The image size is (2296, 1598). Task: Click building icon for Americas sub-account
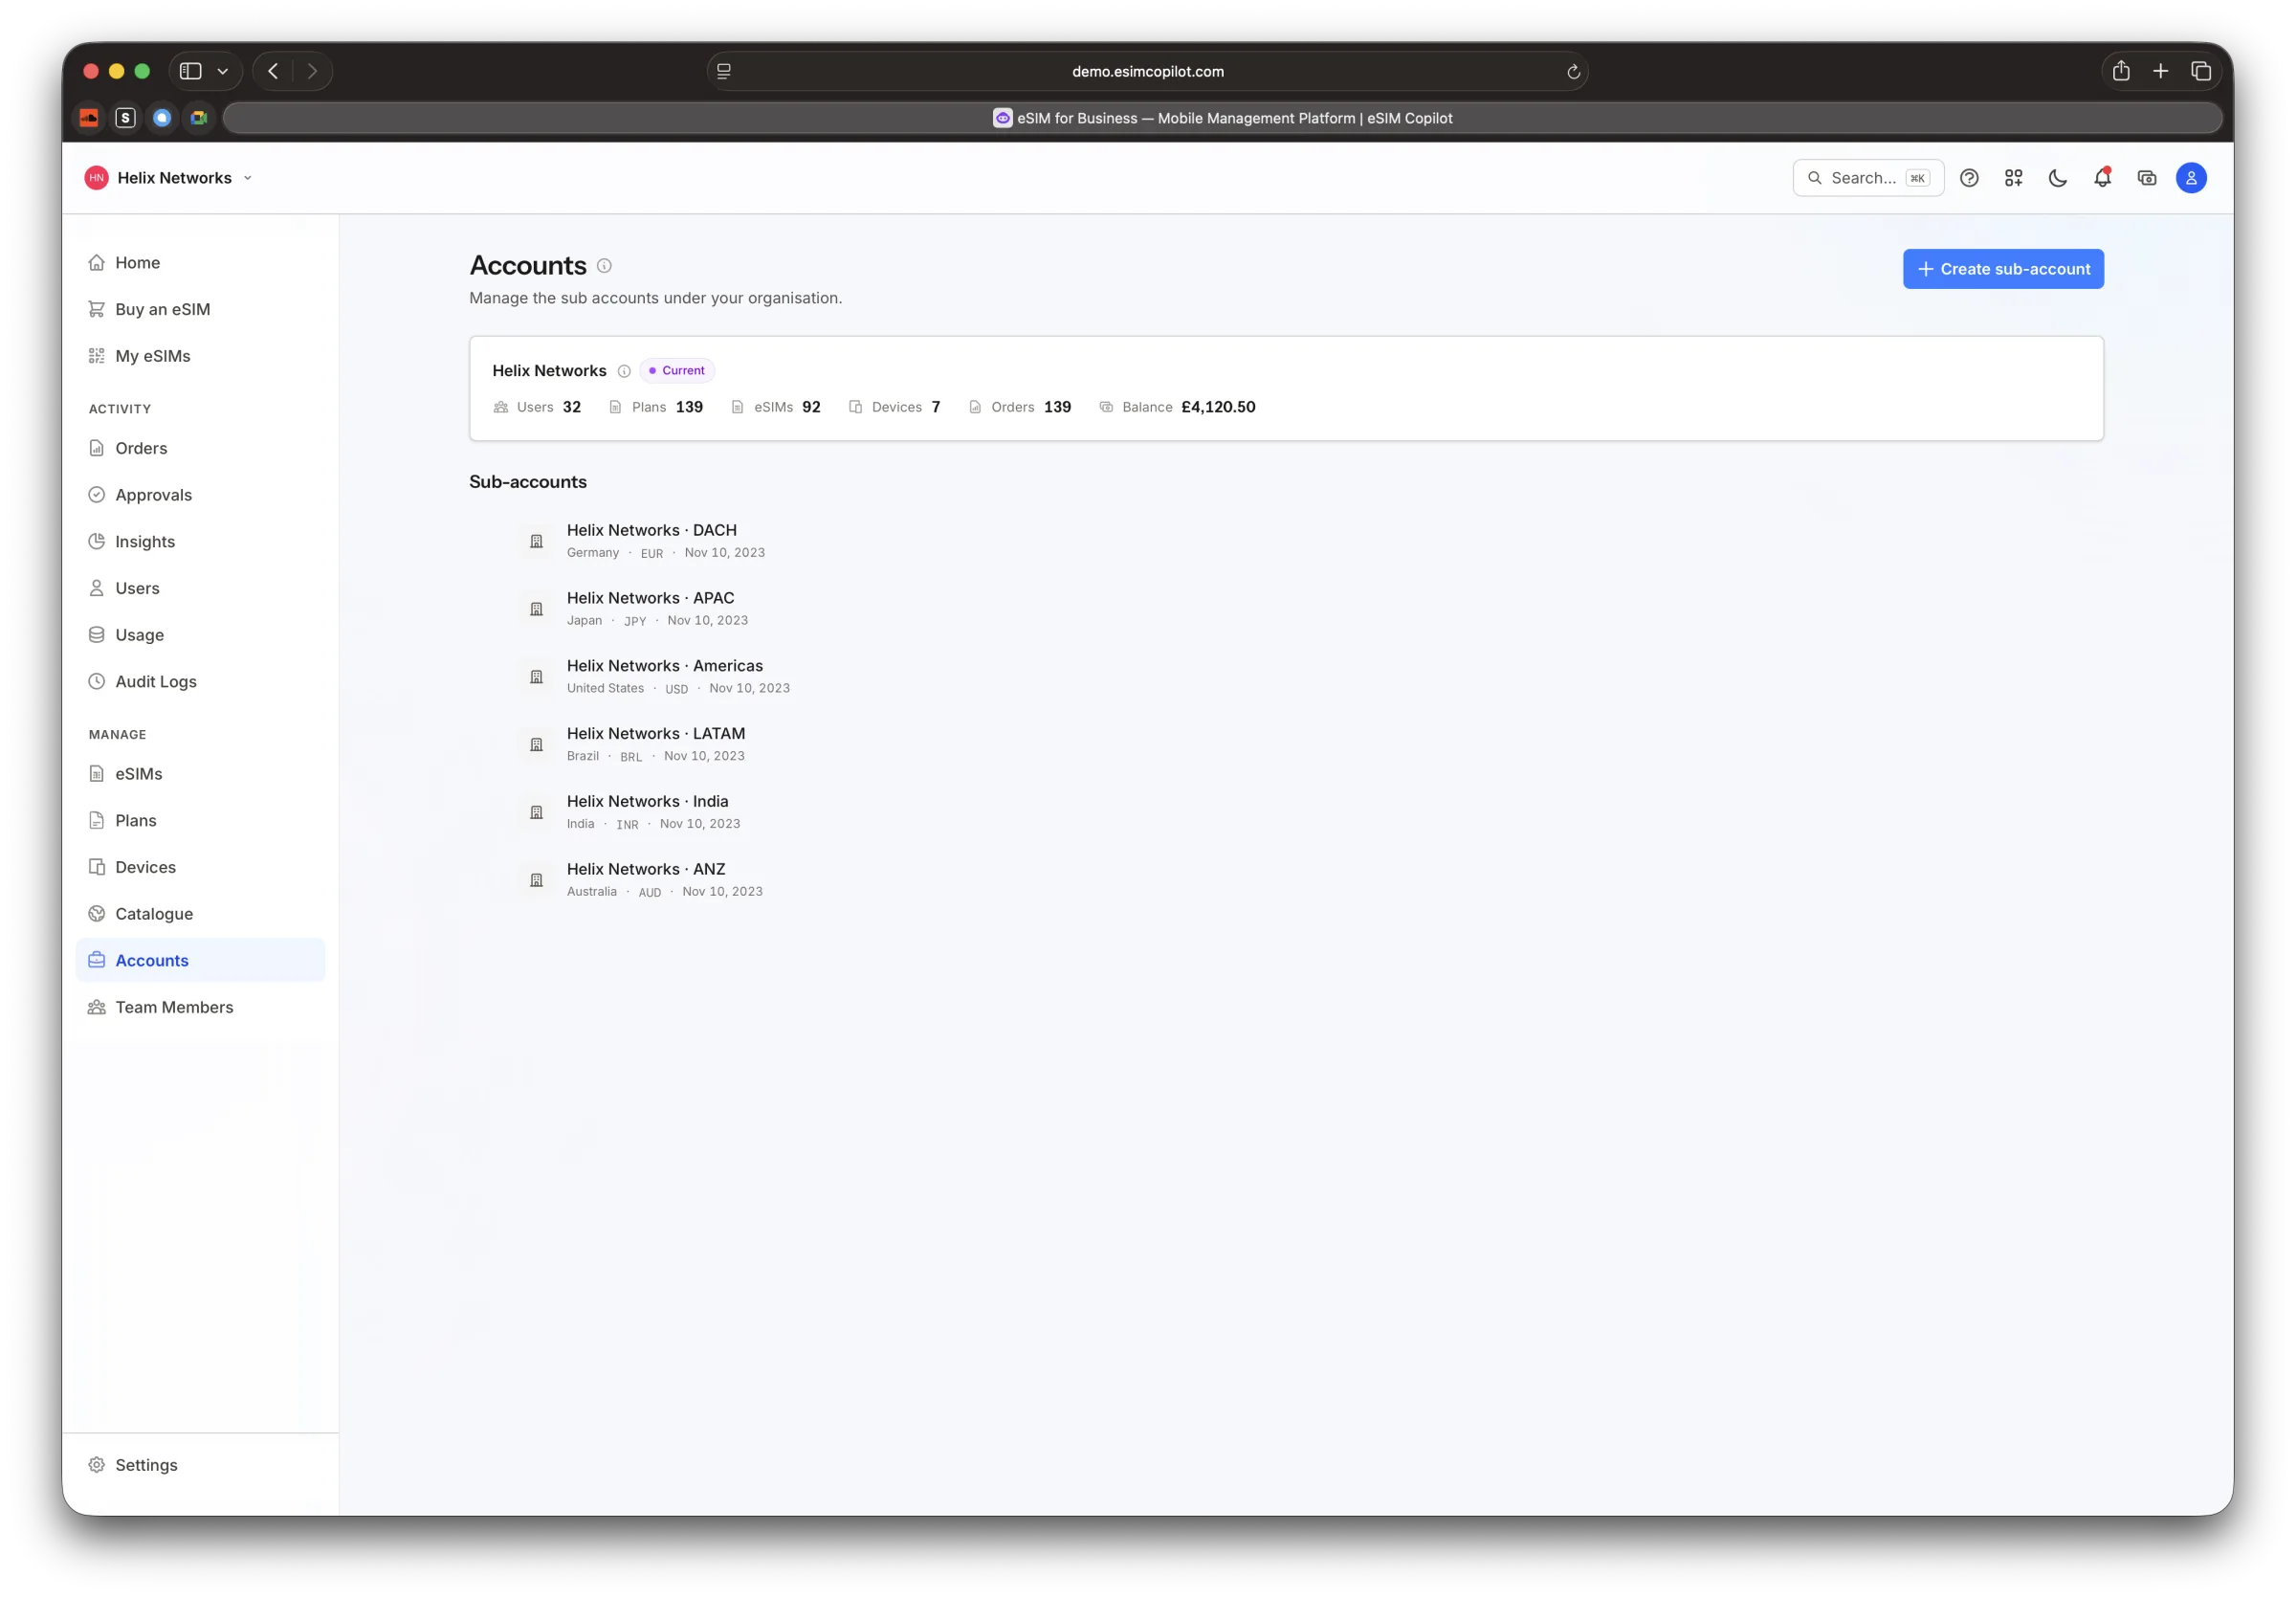coord(536,677)
